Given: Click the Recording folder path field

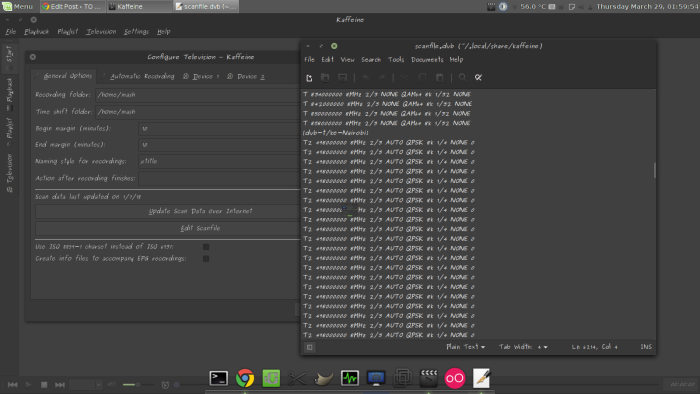Looking at the screenshot, I should (x=197, y=95).
